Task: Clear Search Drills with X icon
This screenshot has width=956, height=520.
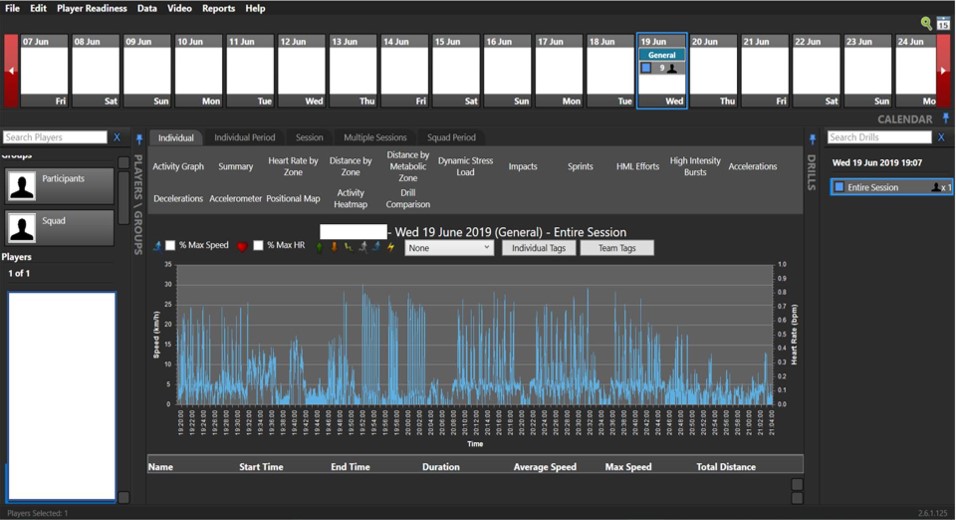Action: [x=941, y=138]
